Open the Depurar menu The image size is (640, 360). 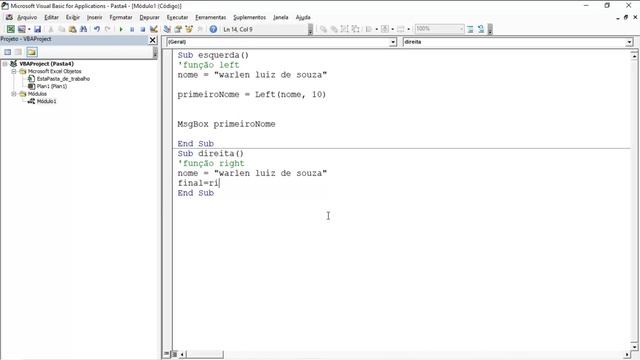coord(149,17)
